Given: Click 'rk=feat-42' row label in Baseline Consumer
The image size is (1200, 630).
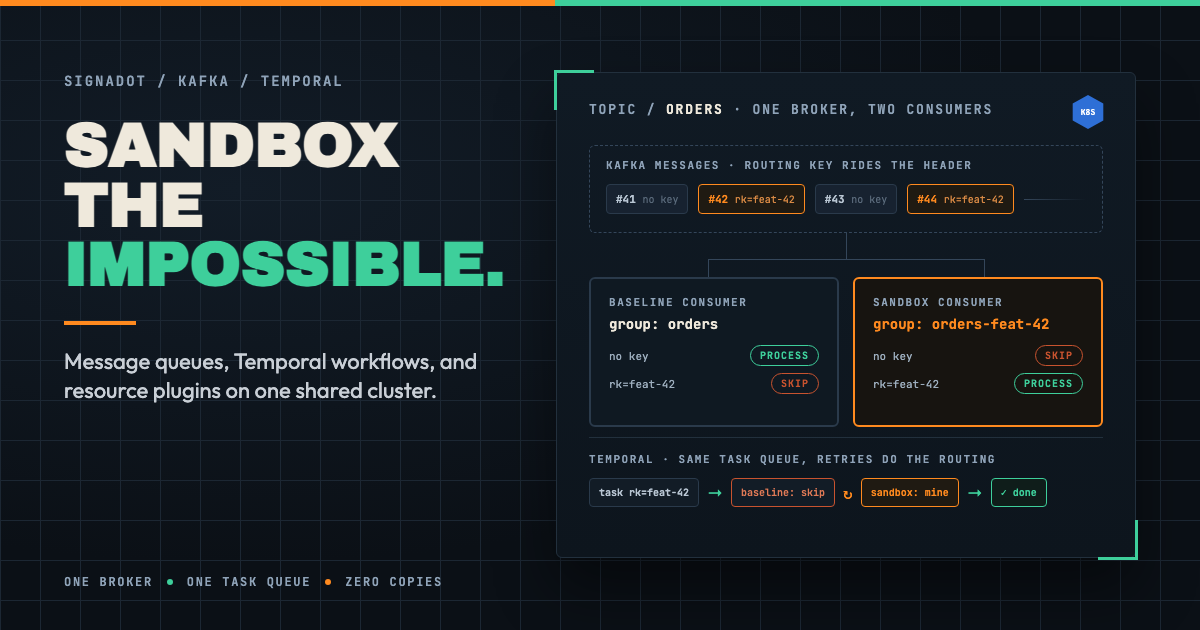Looking at the screenshot, I should coord(642,384).
